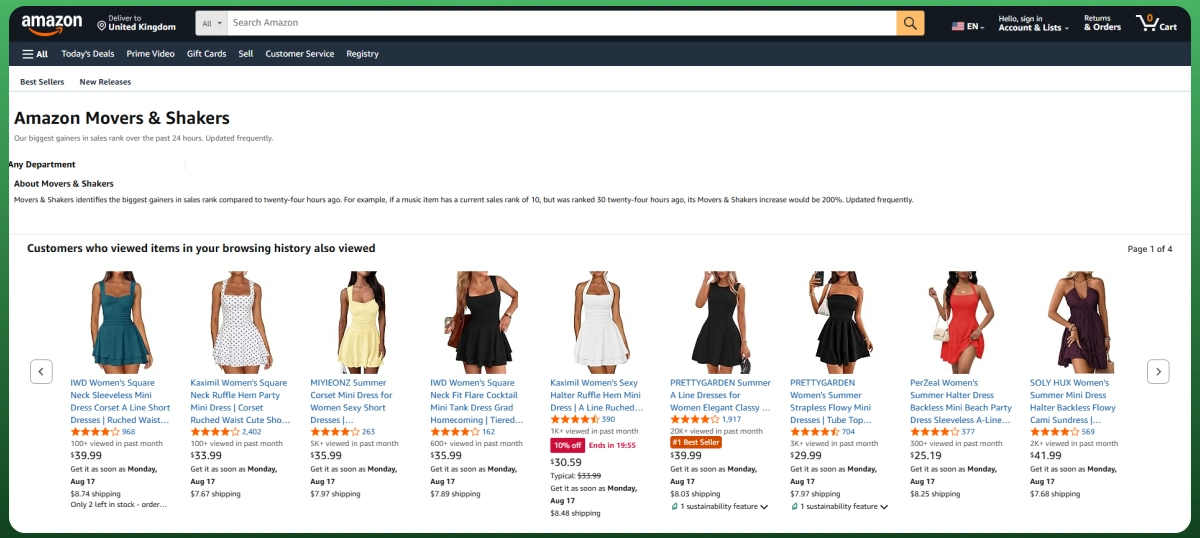Open the EN language flag selector
Image resolution: width=1200 pixels, height=538 pixels.
pos(968,26)
